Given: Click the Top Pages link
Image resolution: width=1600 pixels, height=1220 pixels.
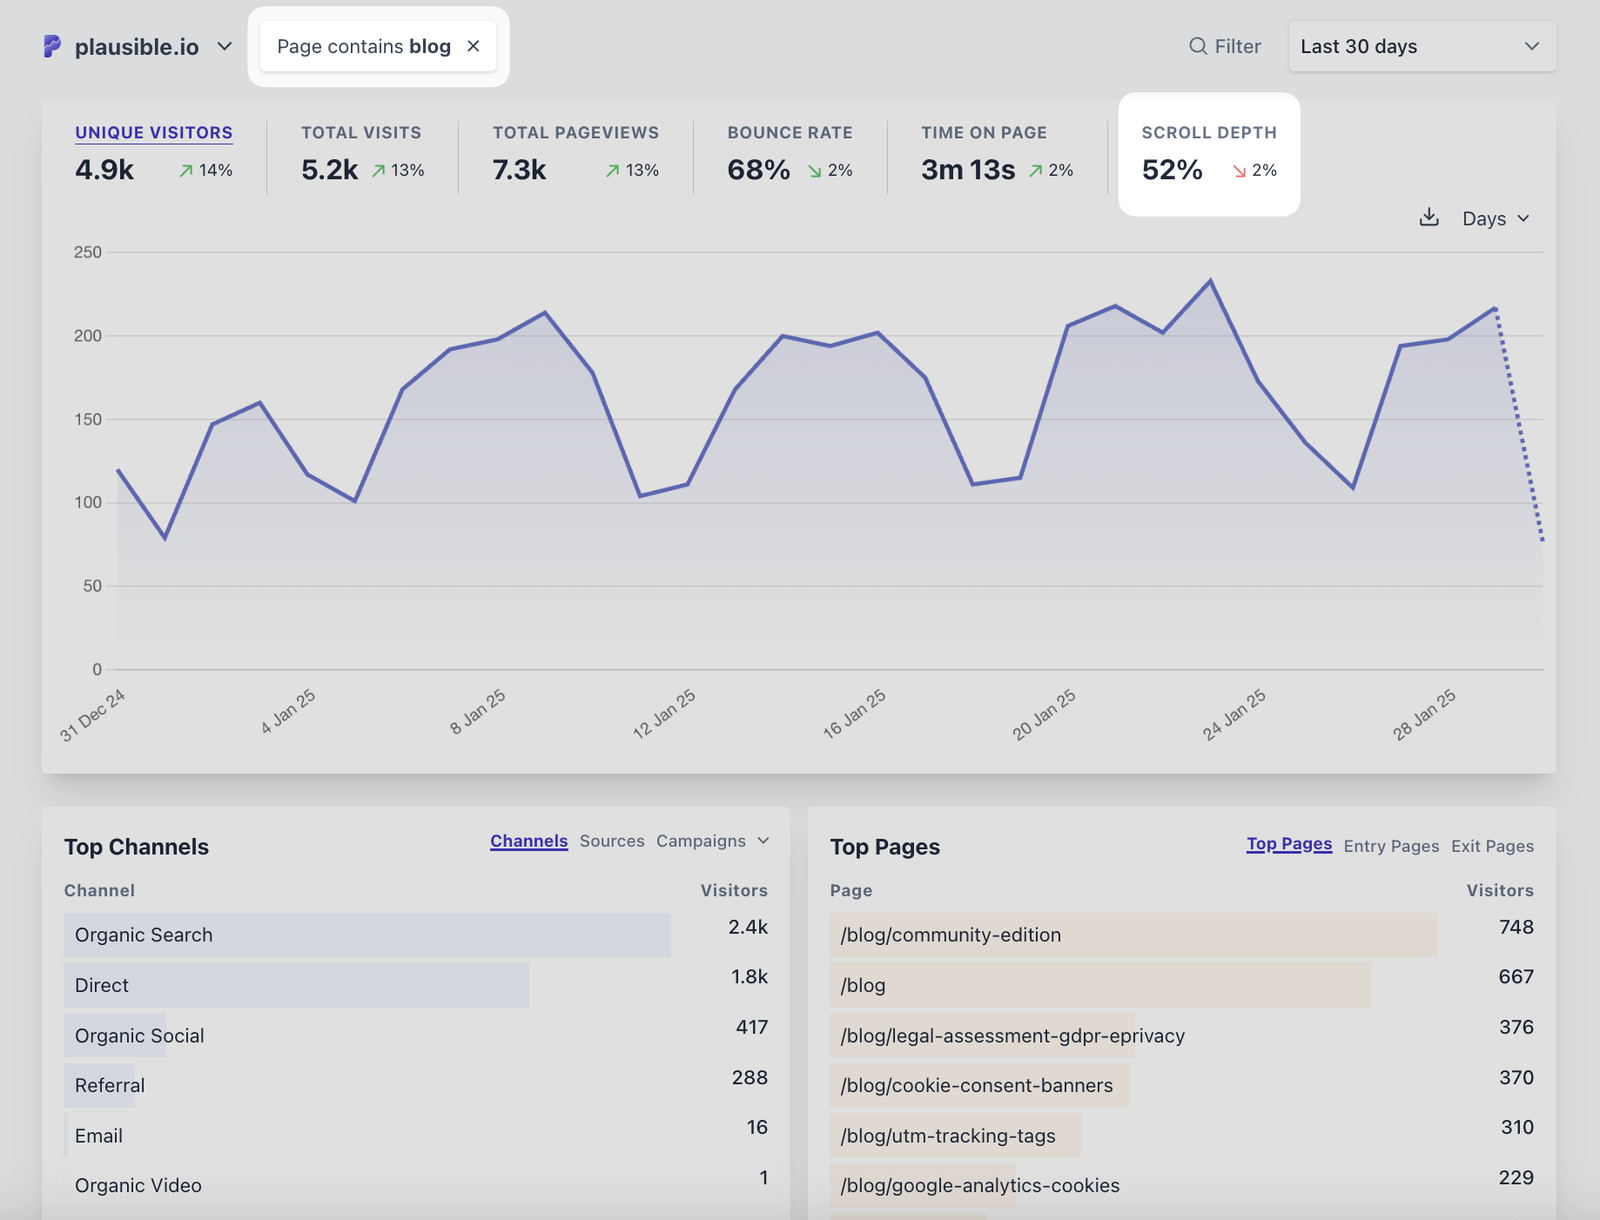Looking at the screenshot, I should [1288, 844].
